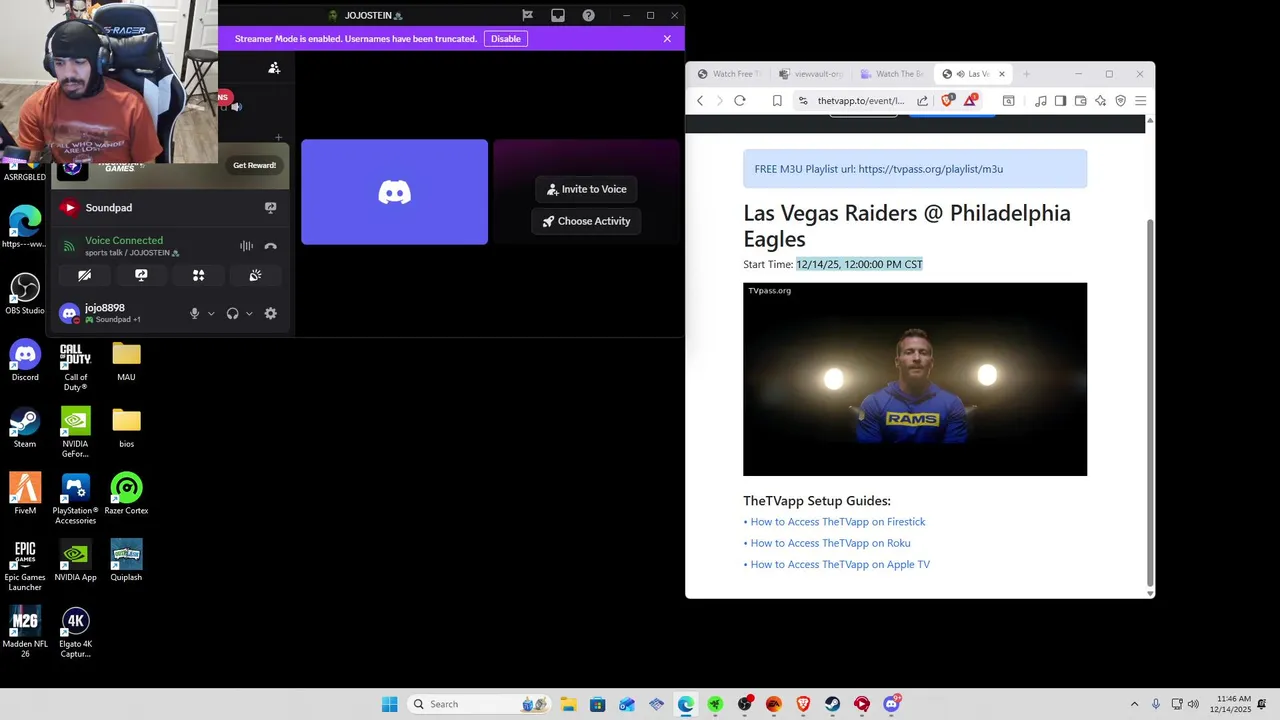Play the TVpass.org video stream
1280x720 pixels.
click(915, 379)
